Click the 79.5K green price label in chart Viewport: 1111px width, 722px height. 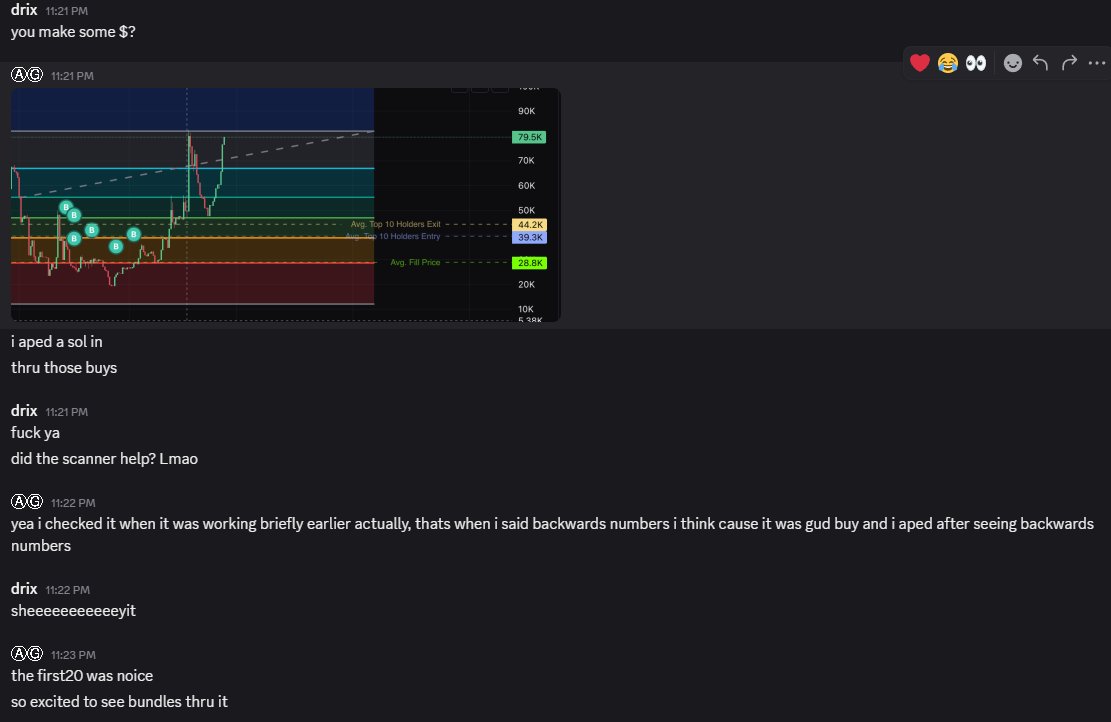pyautogui.click(x=529, y=137)
